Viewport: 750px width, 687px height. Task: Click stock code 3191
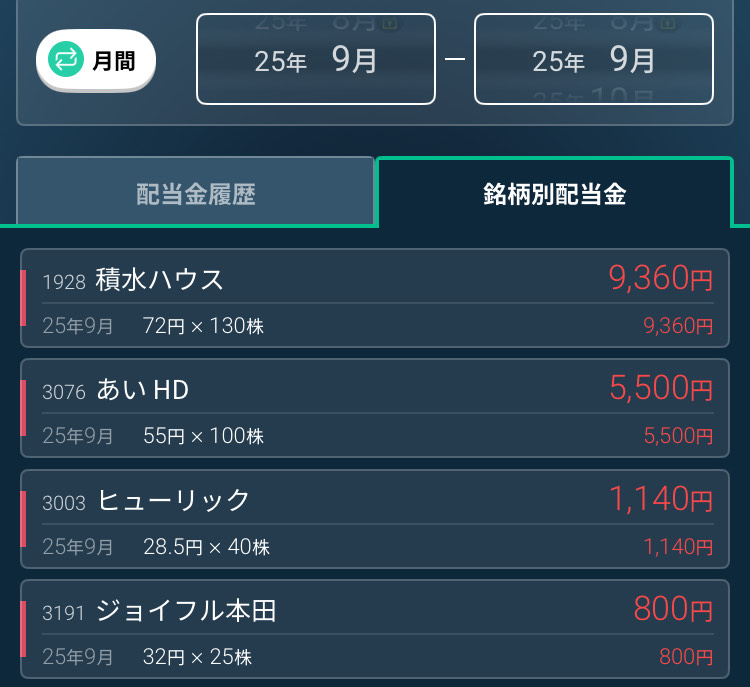[x=64, y=612]
